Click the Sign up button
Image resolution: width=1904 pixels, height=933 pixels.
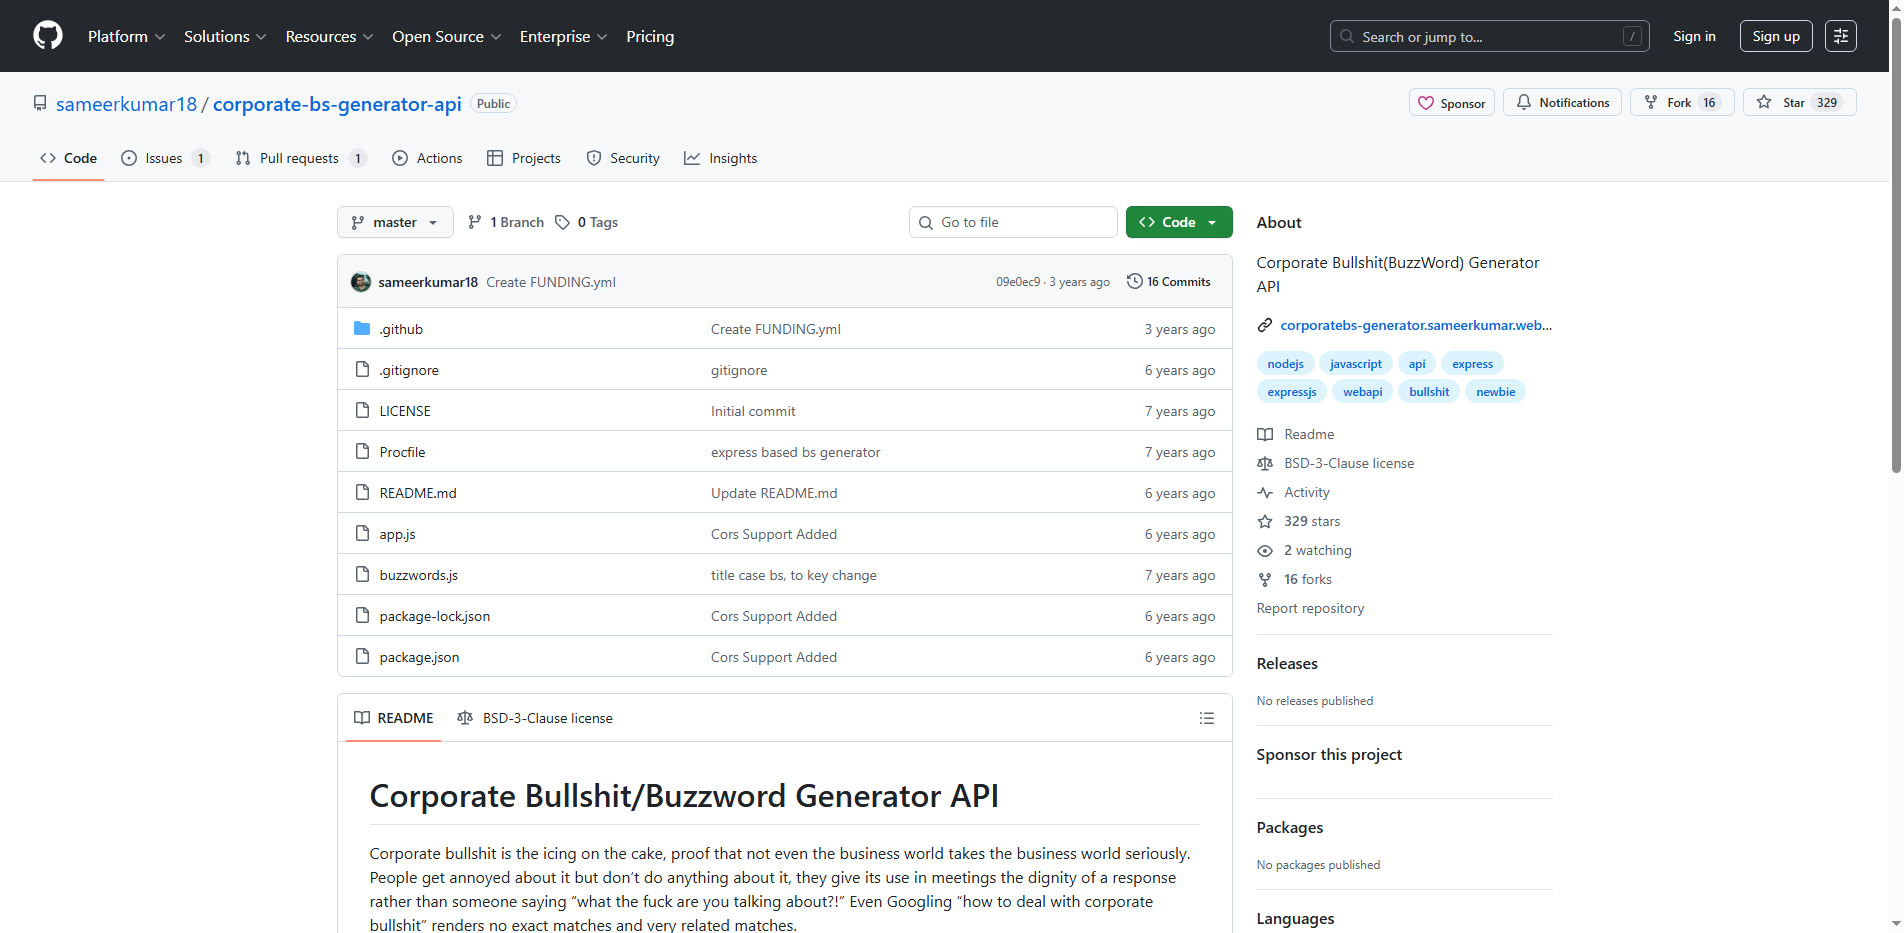tap(1776, 36)
